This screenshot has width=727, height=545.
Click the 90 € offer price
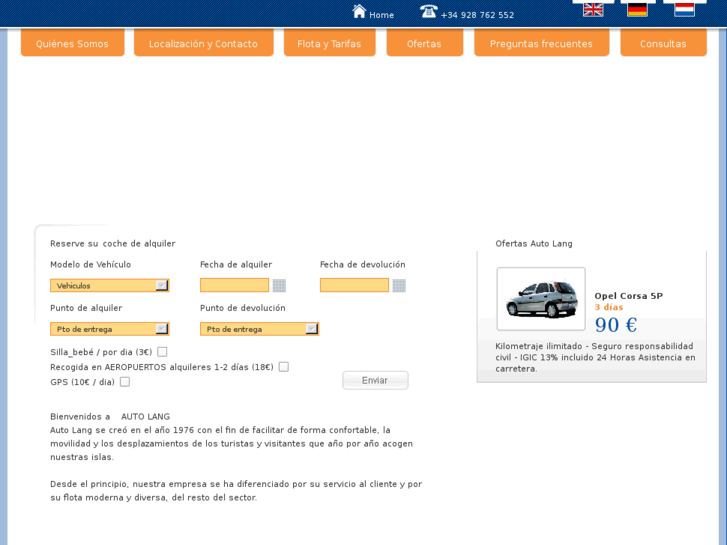click(616, 325)
